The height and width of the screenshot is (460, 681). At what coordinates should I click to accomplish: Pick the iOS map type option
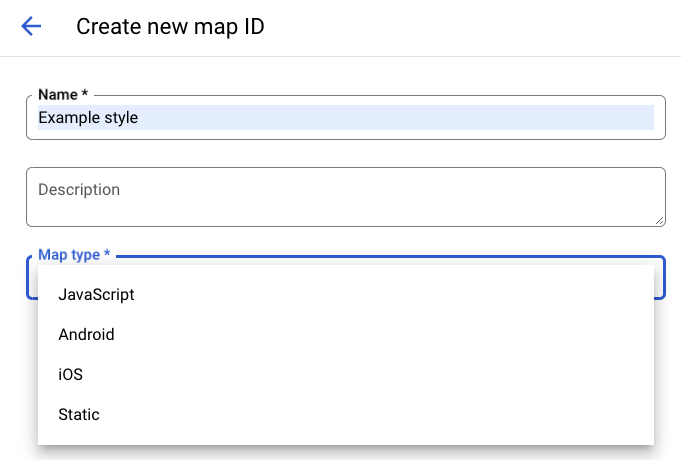point(70,375)
